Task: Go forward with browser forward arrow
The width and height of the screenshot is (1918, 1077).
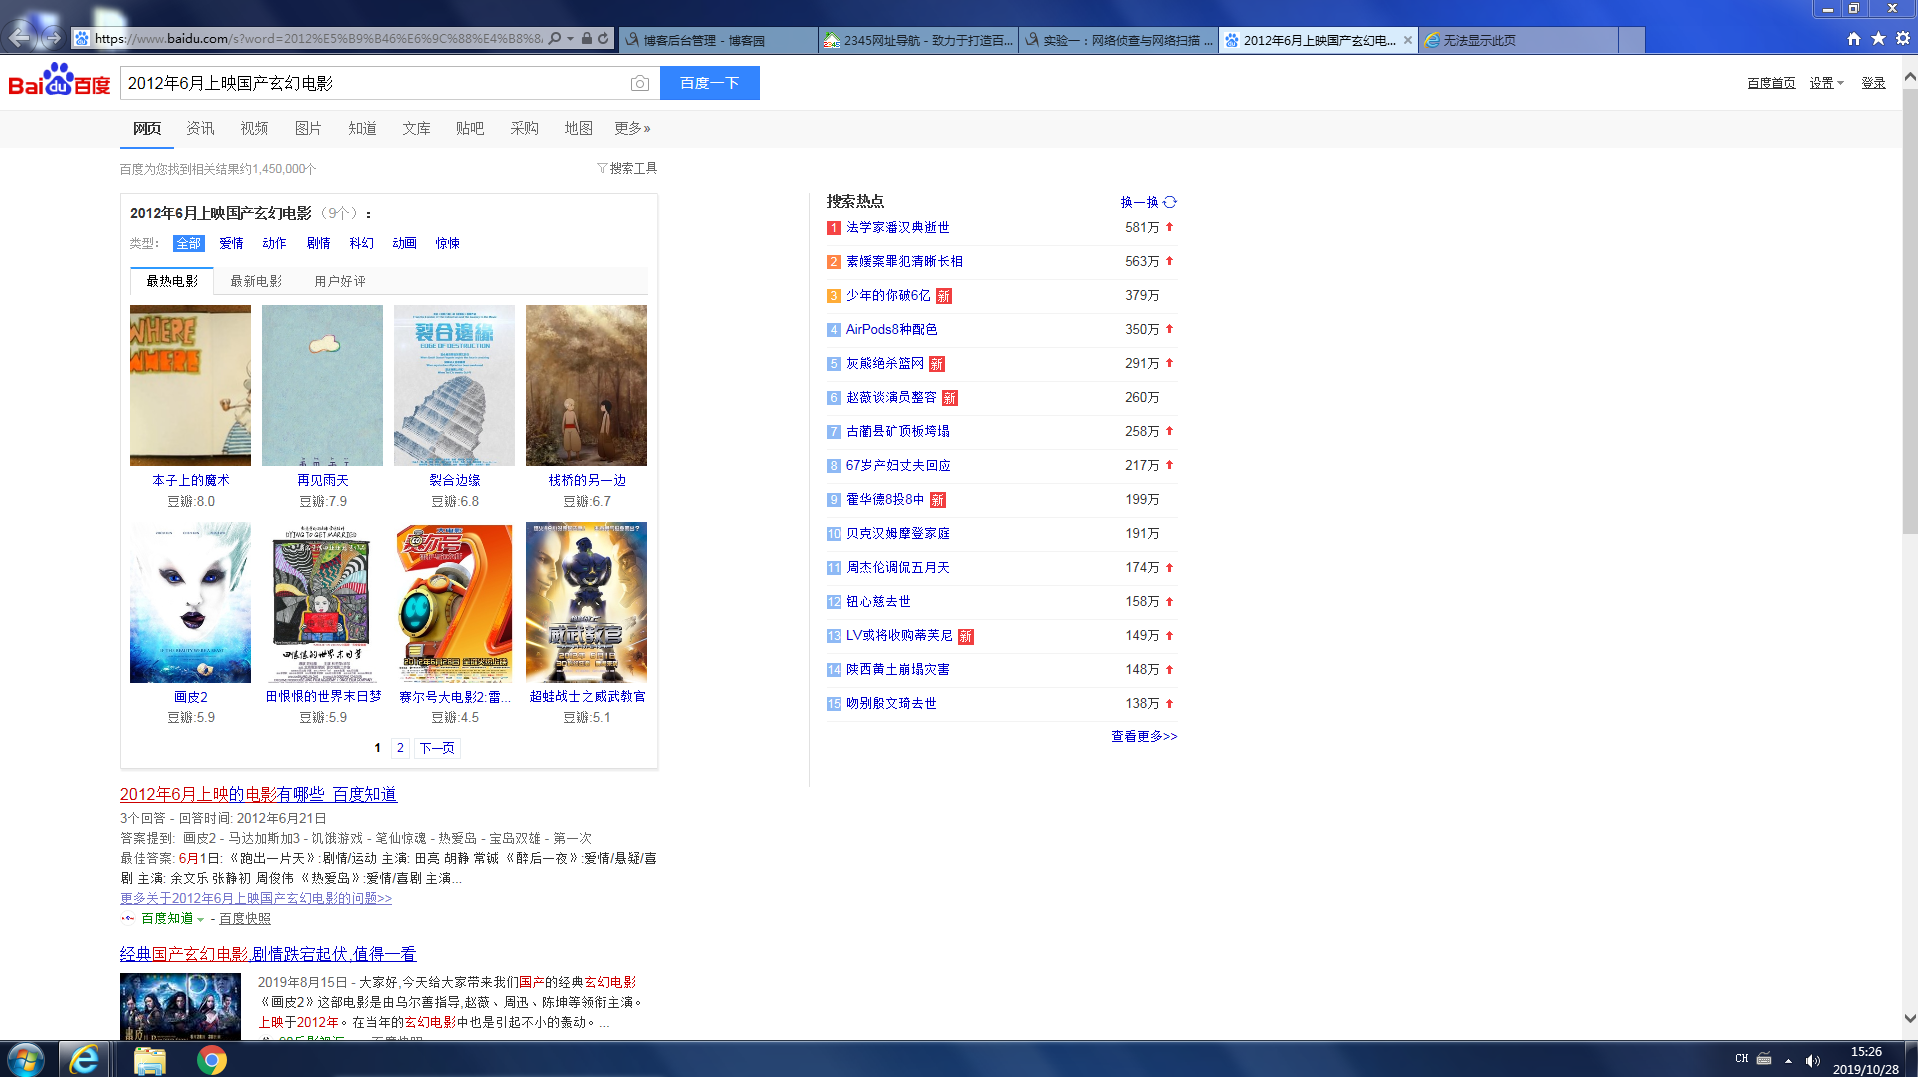Action: coord(53,38)
